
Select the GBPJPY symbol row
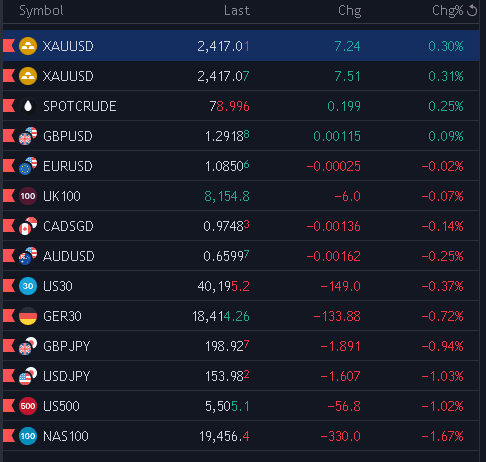[x=241, y=346]
